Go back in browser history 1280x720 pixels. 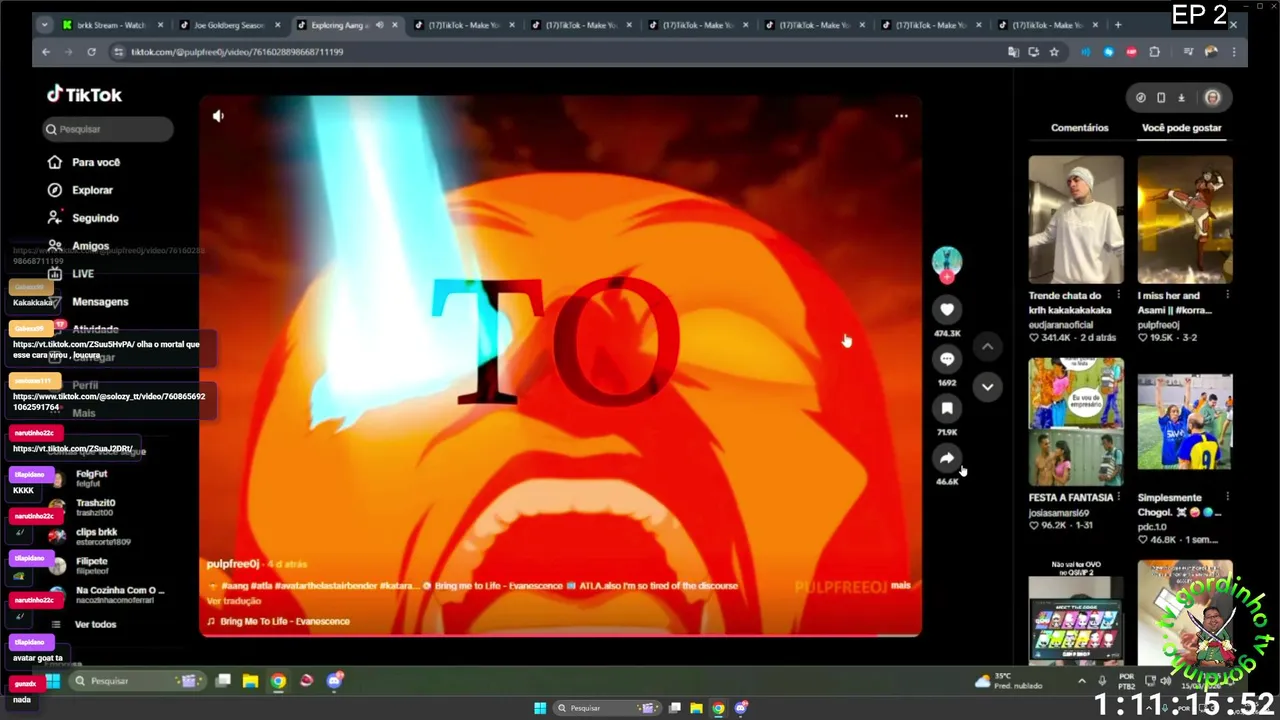(45, 52)
